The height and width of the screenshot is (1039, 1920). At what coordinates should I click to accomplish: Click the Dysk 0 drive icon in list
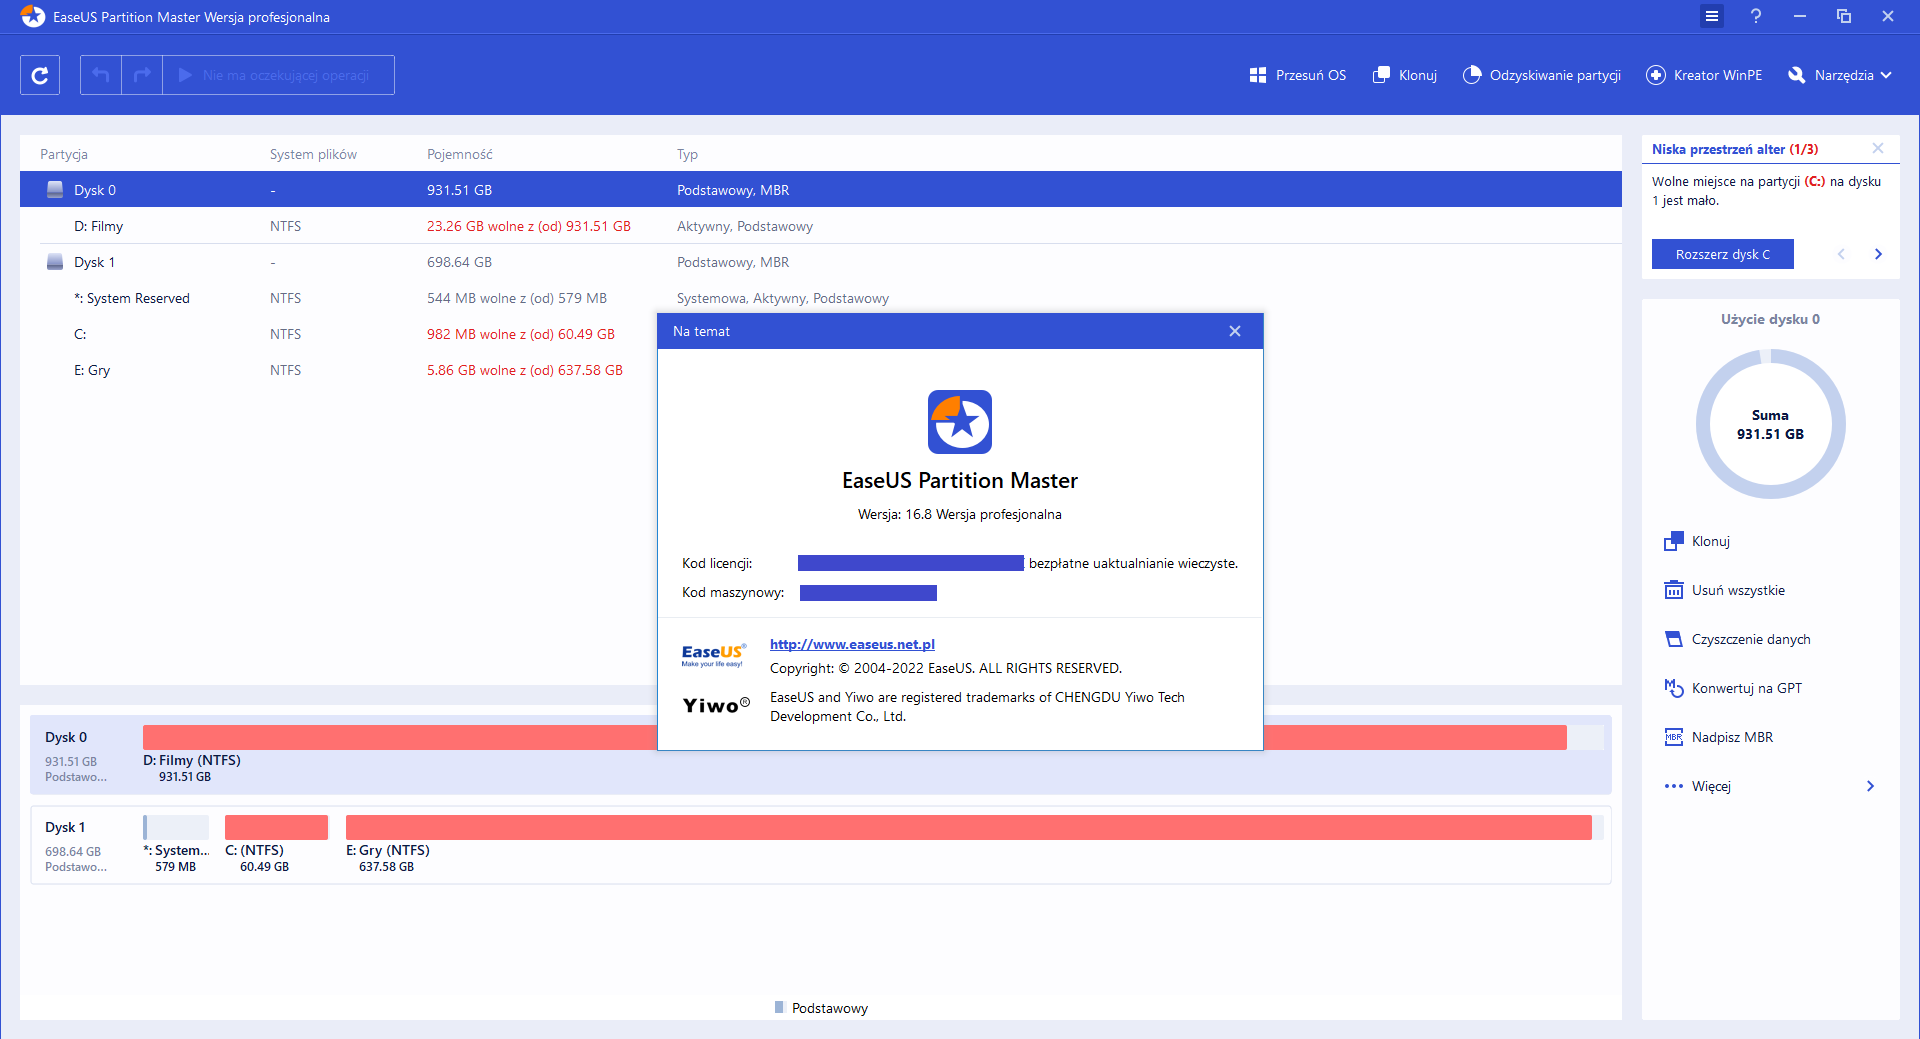coord(55,190)
